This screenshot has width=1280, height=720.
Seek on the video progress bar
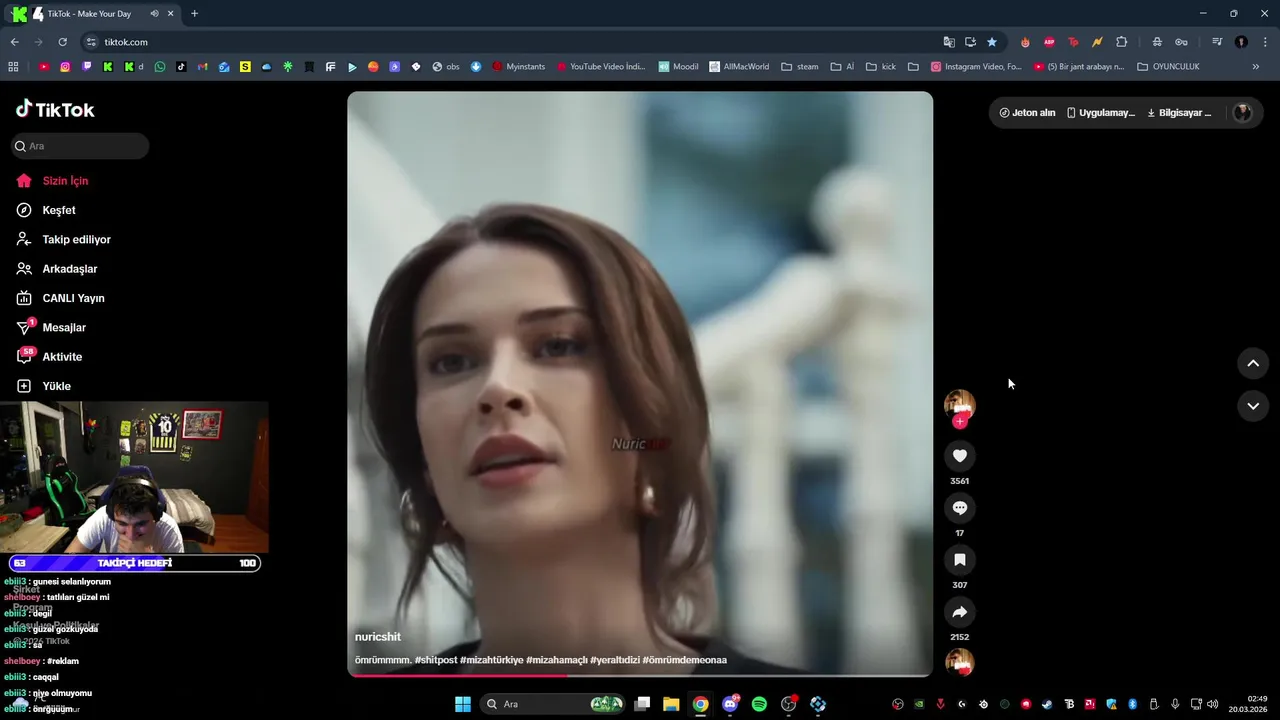(x=640, y=675)
